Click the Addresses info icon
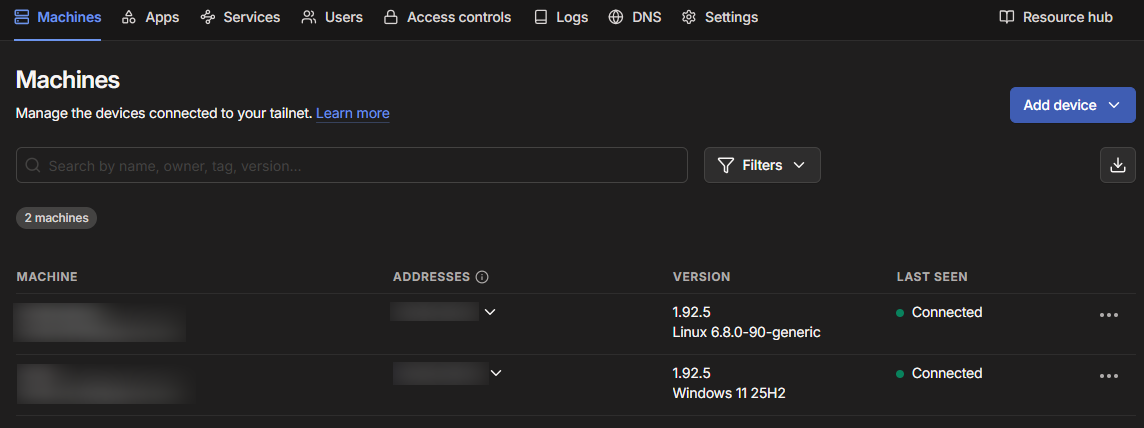The height and width of the screenshot is (428, 1144). pyautogui.click(x=482, y=277)
